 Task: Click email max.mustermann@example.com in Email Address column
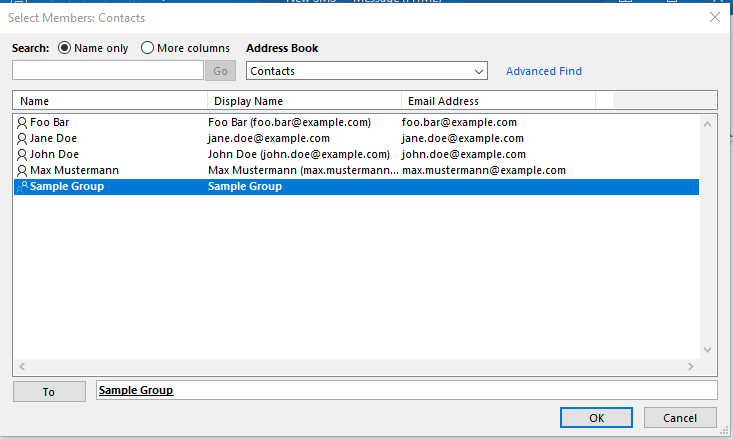pos(484,170)
